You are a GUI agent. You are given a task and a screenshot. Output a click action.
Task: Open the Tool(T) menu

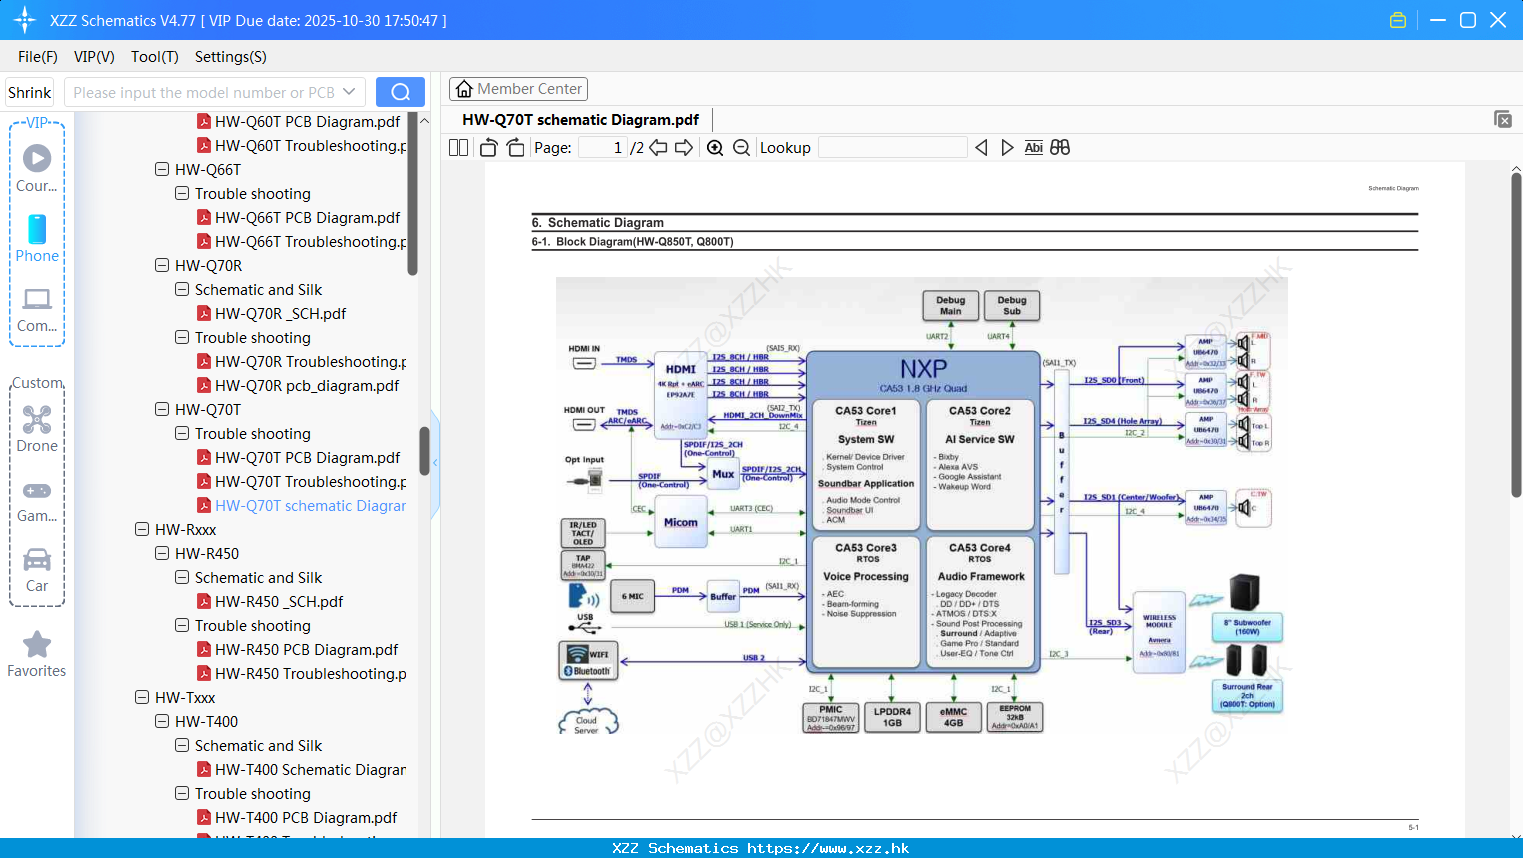click(155, 57)
